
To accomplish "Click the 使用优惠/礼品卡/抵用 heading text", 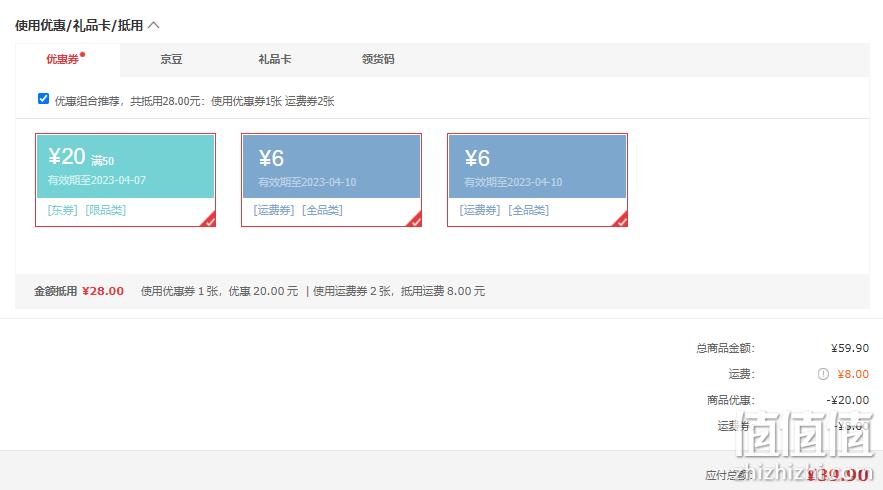I will pos(79,25).
